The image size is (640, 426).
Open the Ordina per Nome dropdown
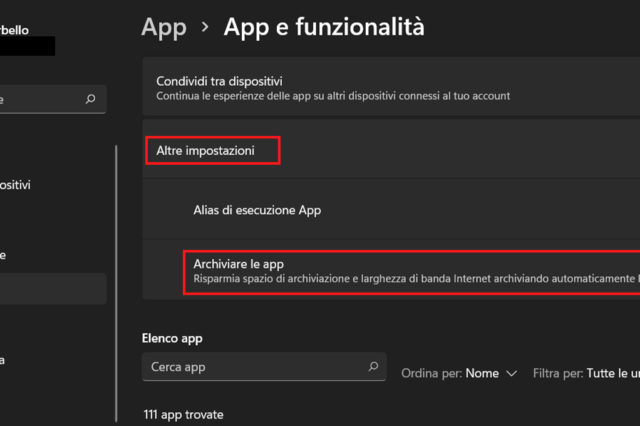click(490, 373)
